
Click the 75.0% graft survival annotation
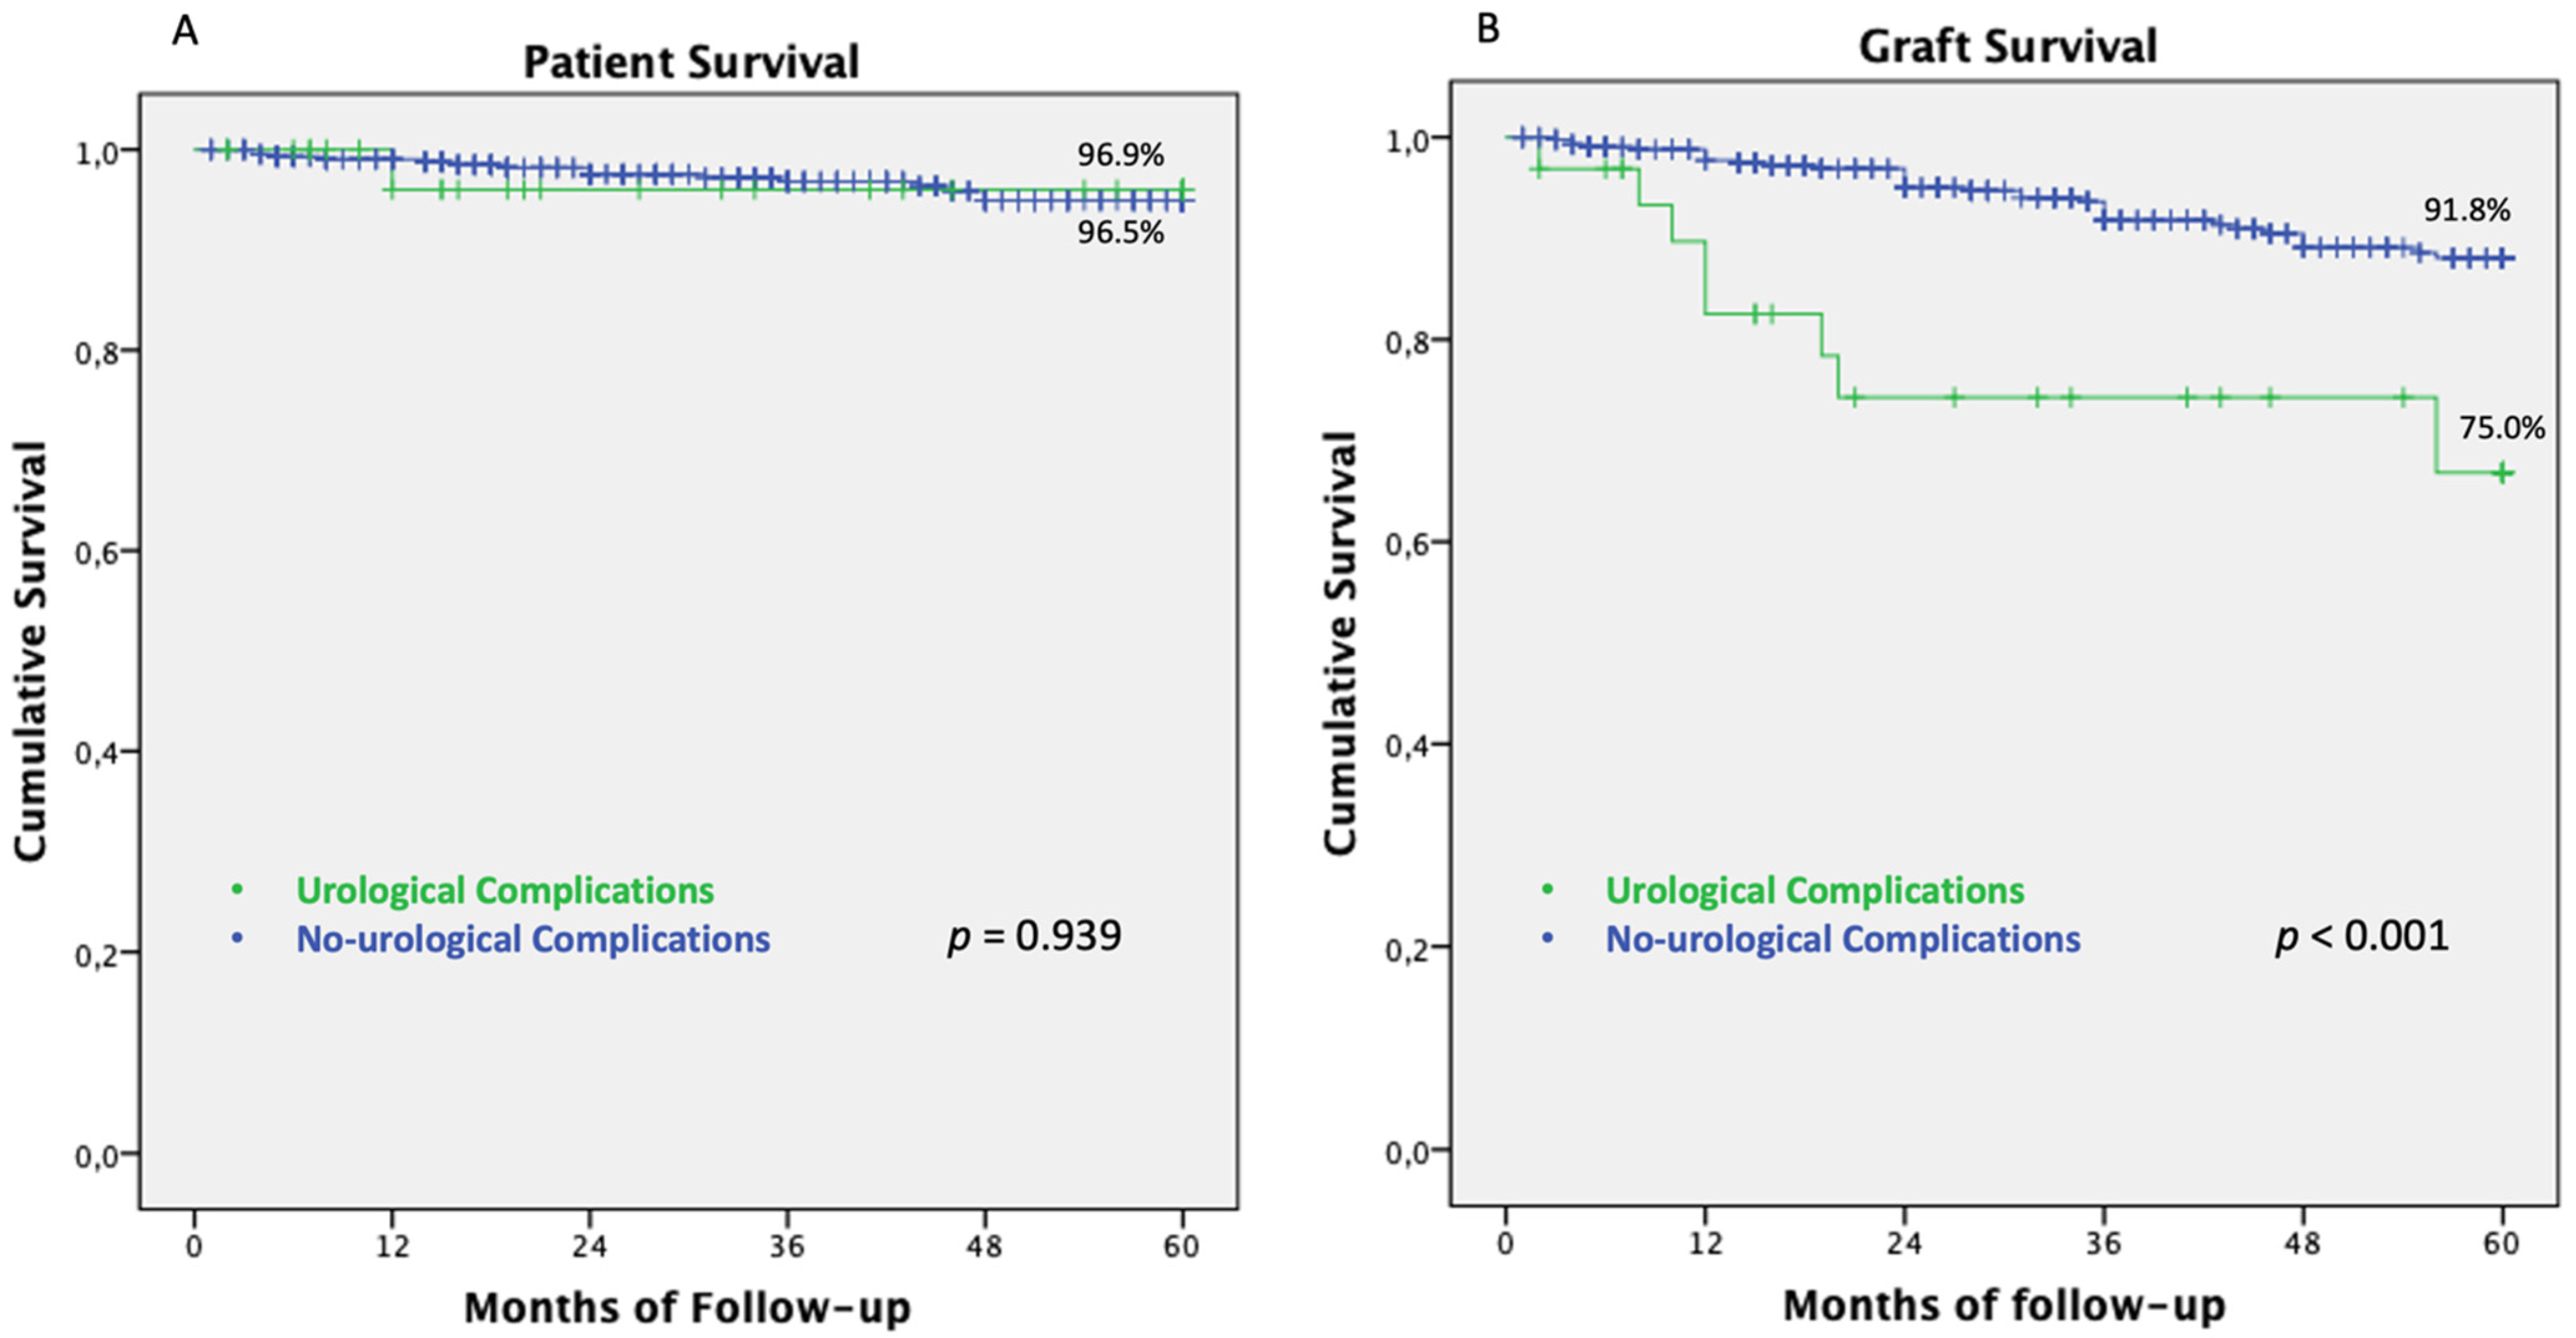click(2502, 428)
